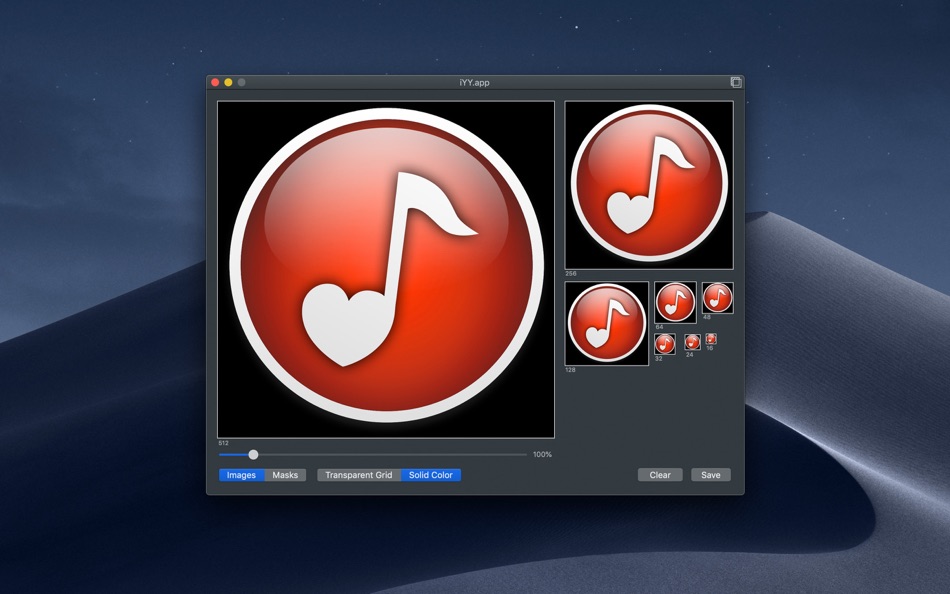This screenshot has width=950, height=594.
Task: Pick the 64 size icon thumbnail
Action: [676, 302]
